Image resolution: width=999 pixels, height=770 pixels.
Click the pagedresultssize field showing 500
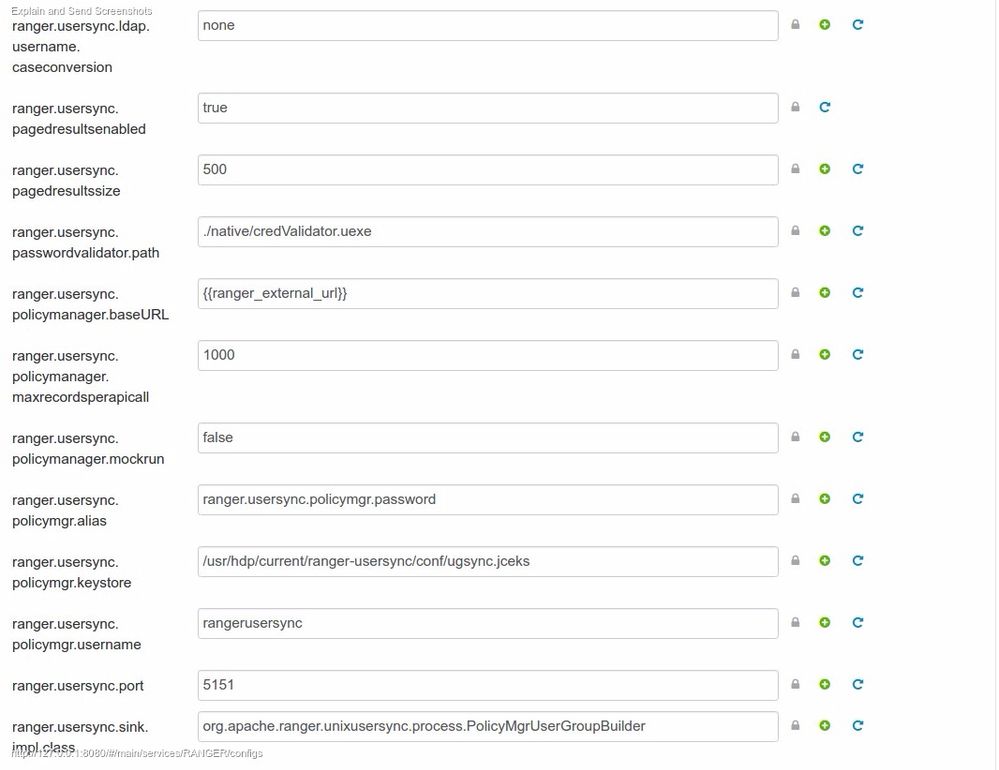pyautogui.click(x=488, y=170)
